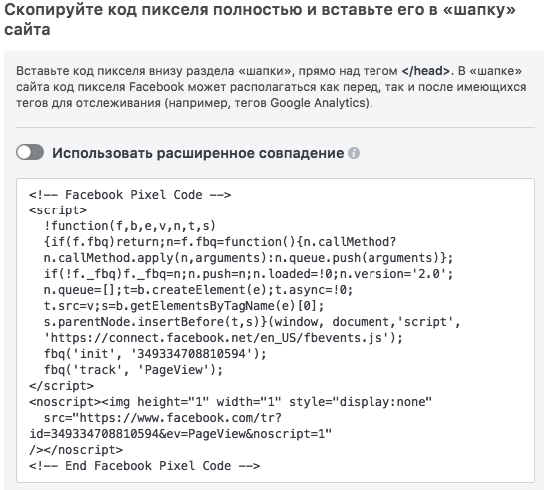The height and width of the screenshot is (490, 544).
Task: Click the noscript img height line
Action: click(x=230, y=402)
